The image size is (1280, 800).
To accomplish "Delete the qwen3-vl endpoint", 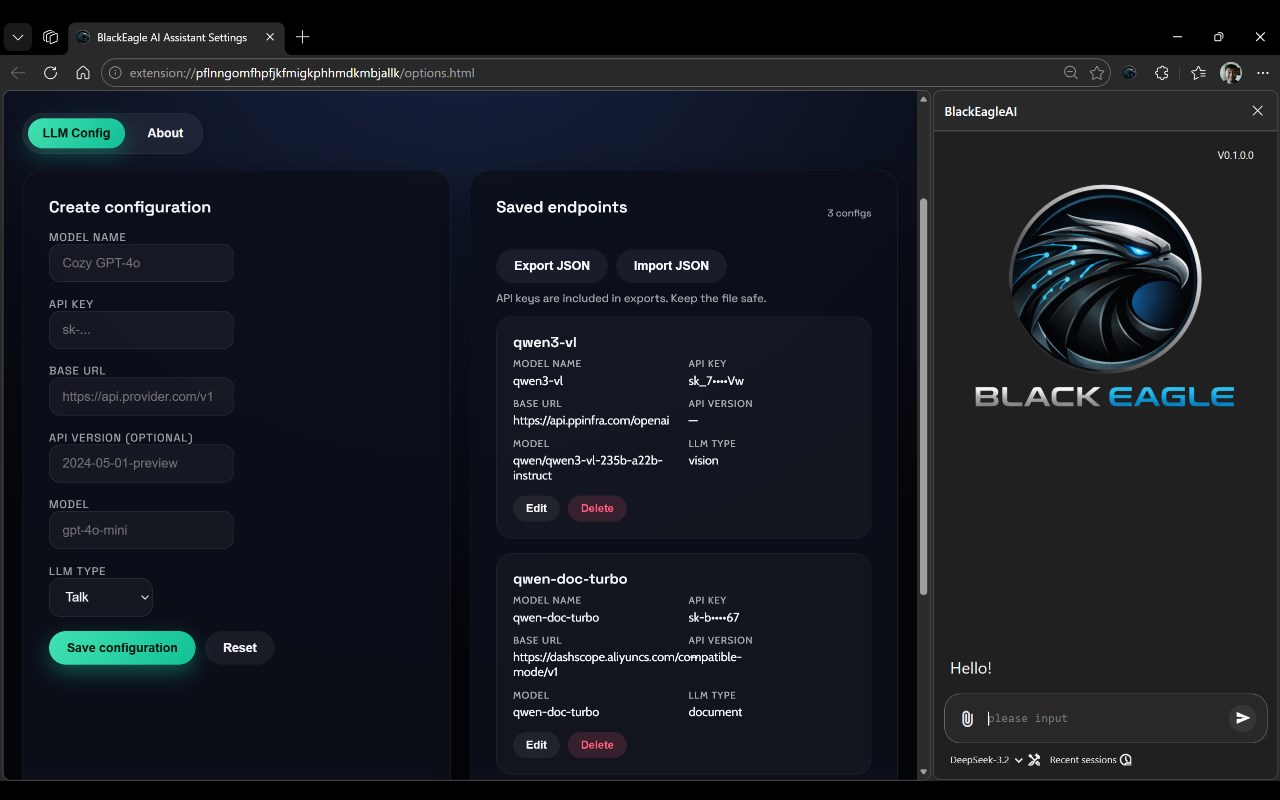I will click(597, 508).
